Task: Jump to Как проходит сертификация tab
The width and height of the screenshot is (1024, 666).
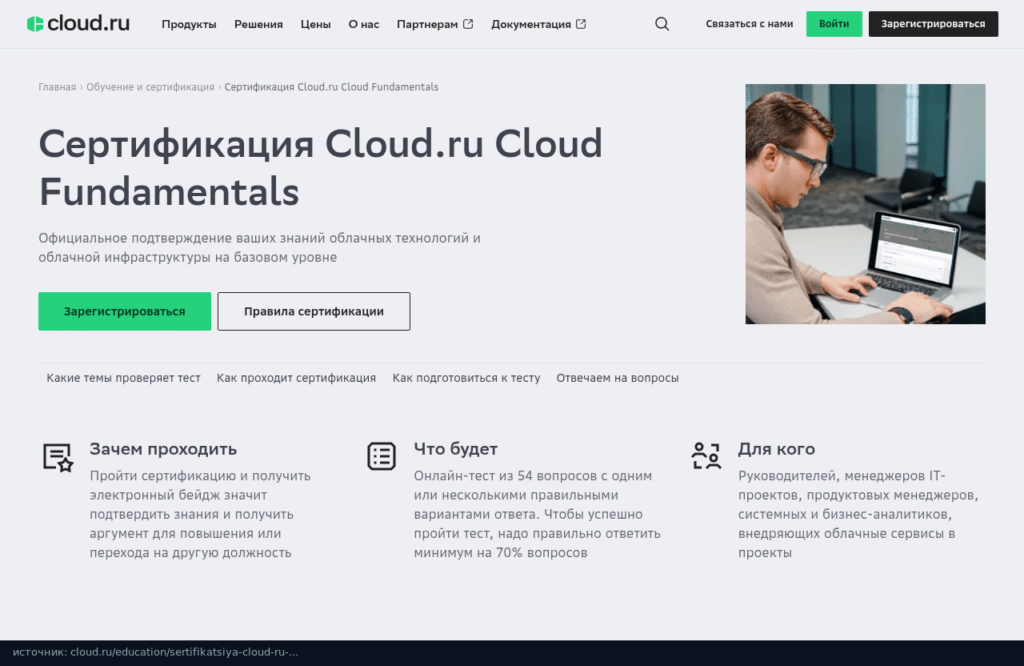Action: tap(296, 378)
